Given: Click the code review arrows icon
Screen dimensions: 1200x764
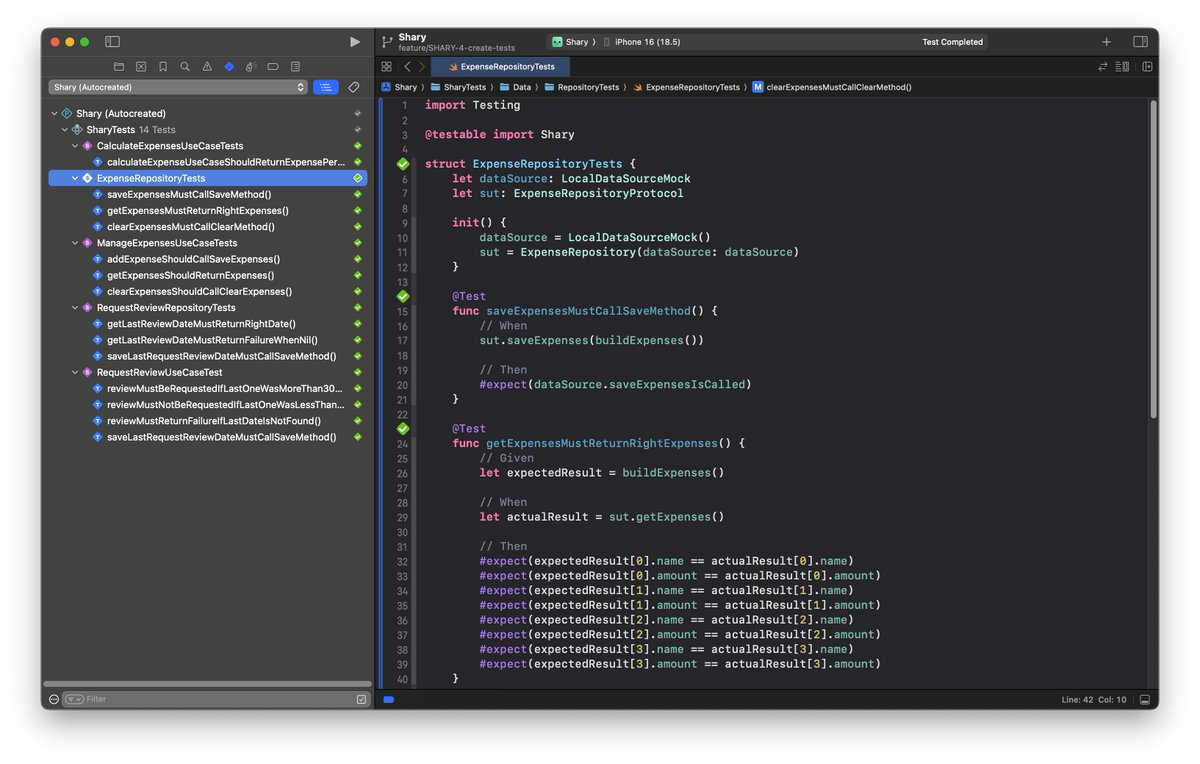Looking at the screenshot, I should [x=1103, y=67].
